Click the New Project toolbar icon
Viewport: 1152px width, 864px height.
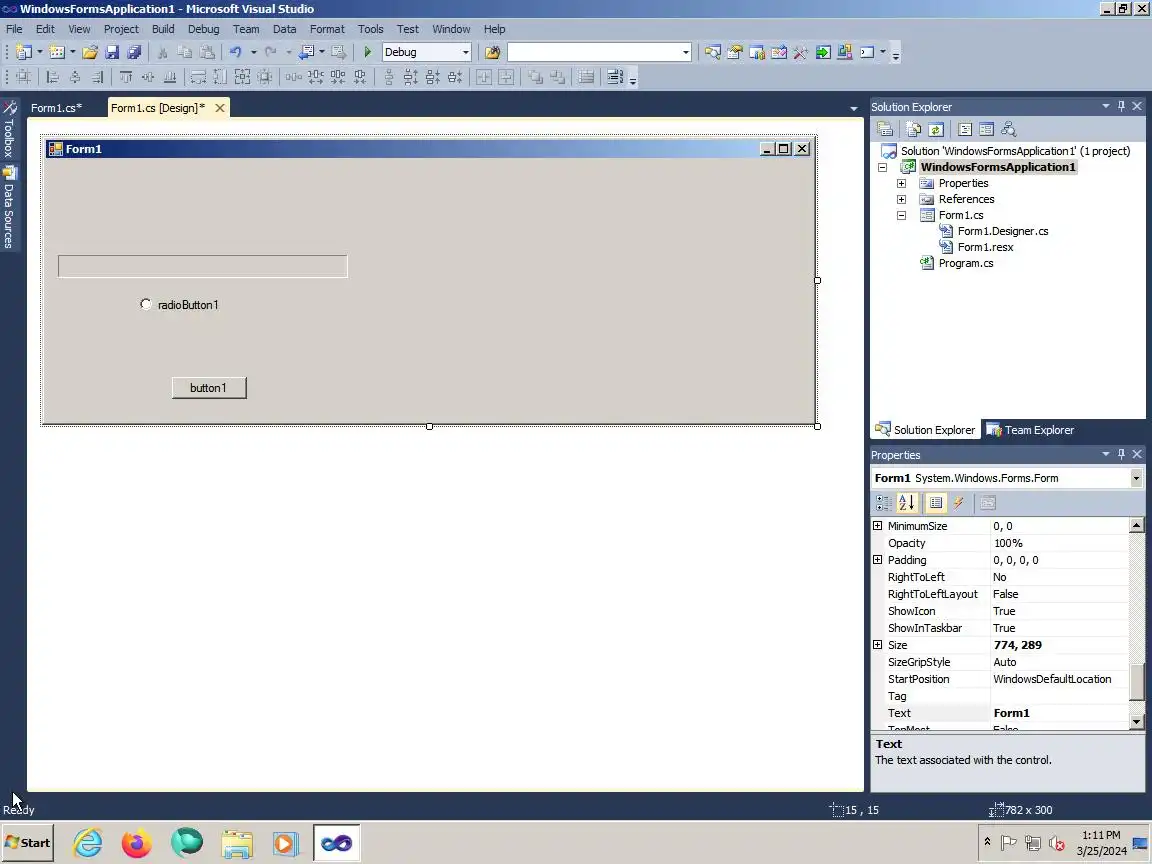(24, 52)
